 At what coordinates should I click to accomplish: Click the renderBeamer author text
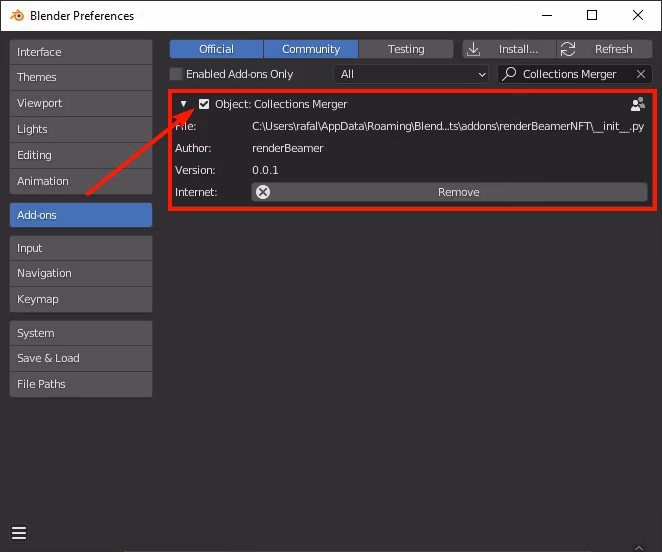pyautogui.click(x=288, y=148)
